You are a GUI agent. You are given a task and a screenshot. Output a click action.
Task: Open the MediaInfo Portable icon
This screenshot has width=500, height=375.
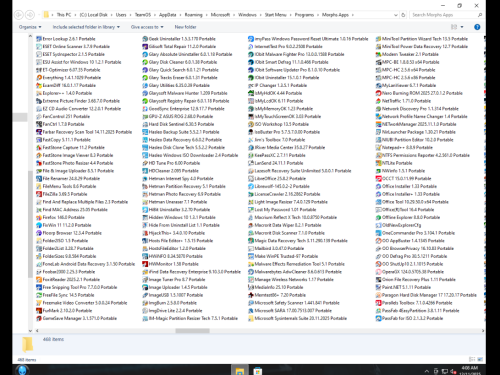[x=251, y=287]
